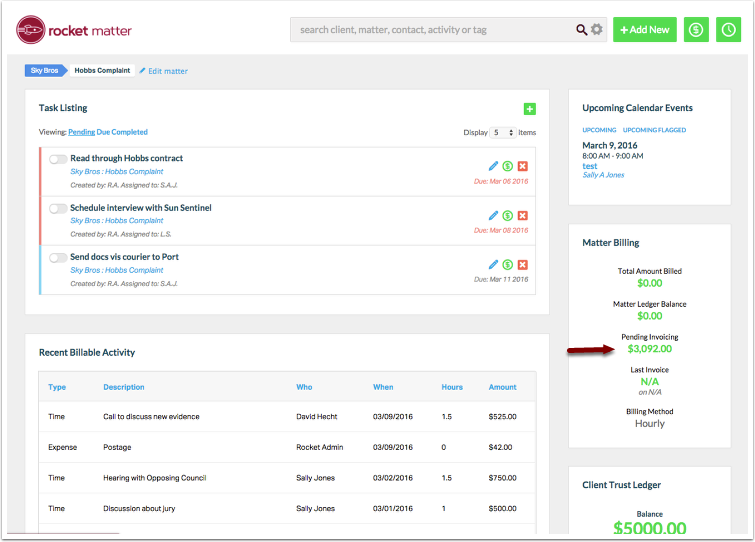Click the 03/02/2016 date cell
This screenshot has width=755, height=542.
pos(393,478)
